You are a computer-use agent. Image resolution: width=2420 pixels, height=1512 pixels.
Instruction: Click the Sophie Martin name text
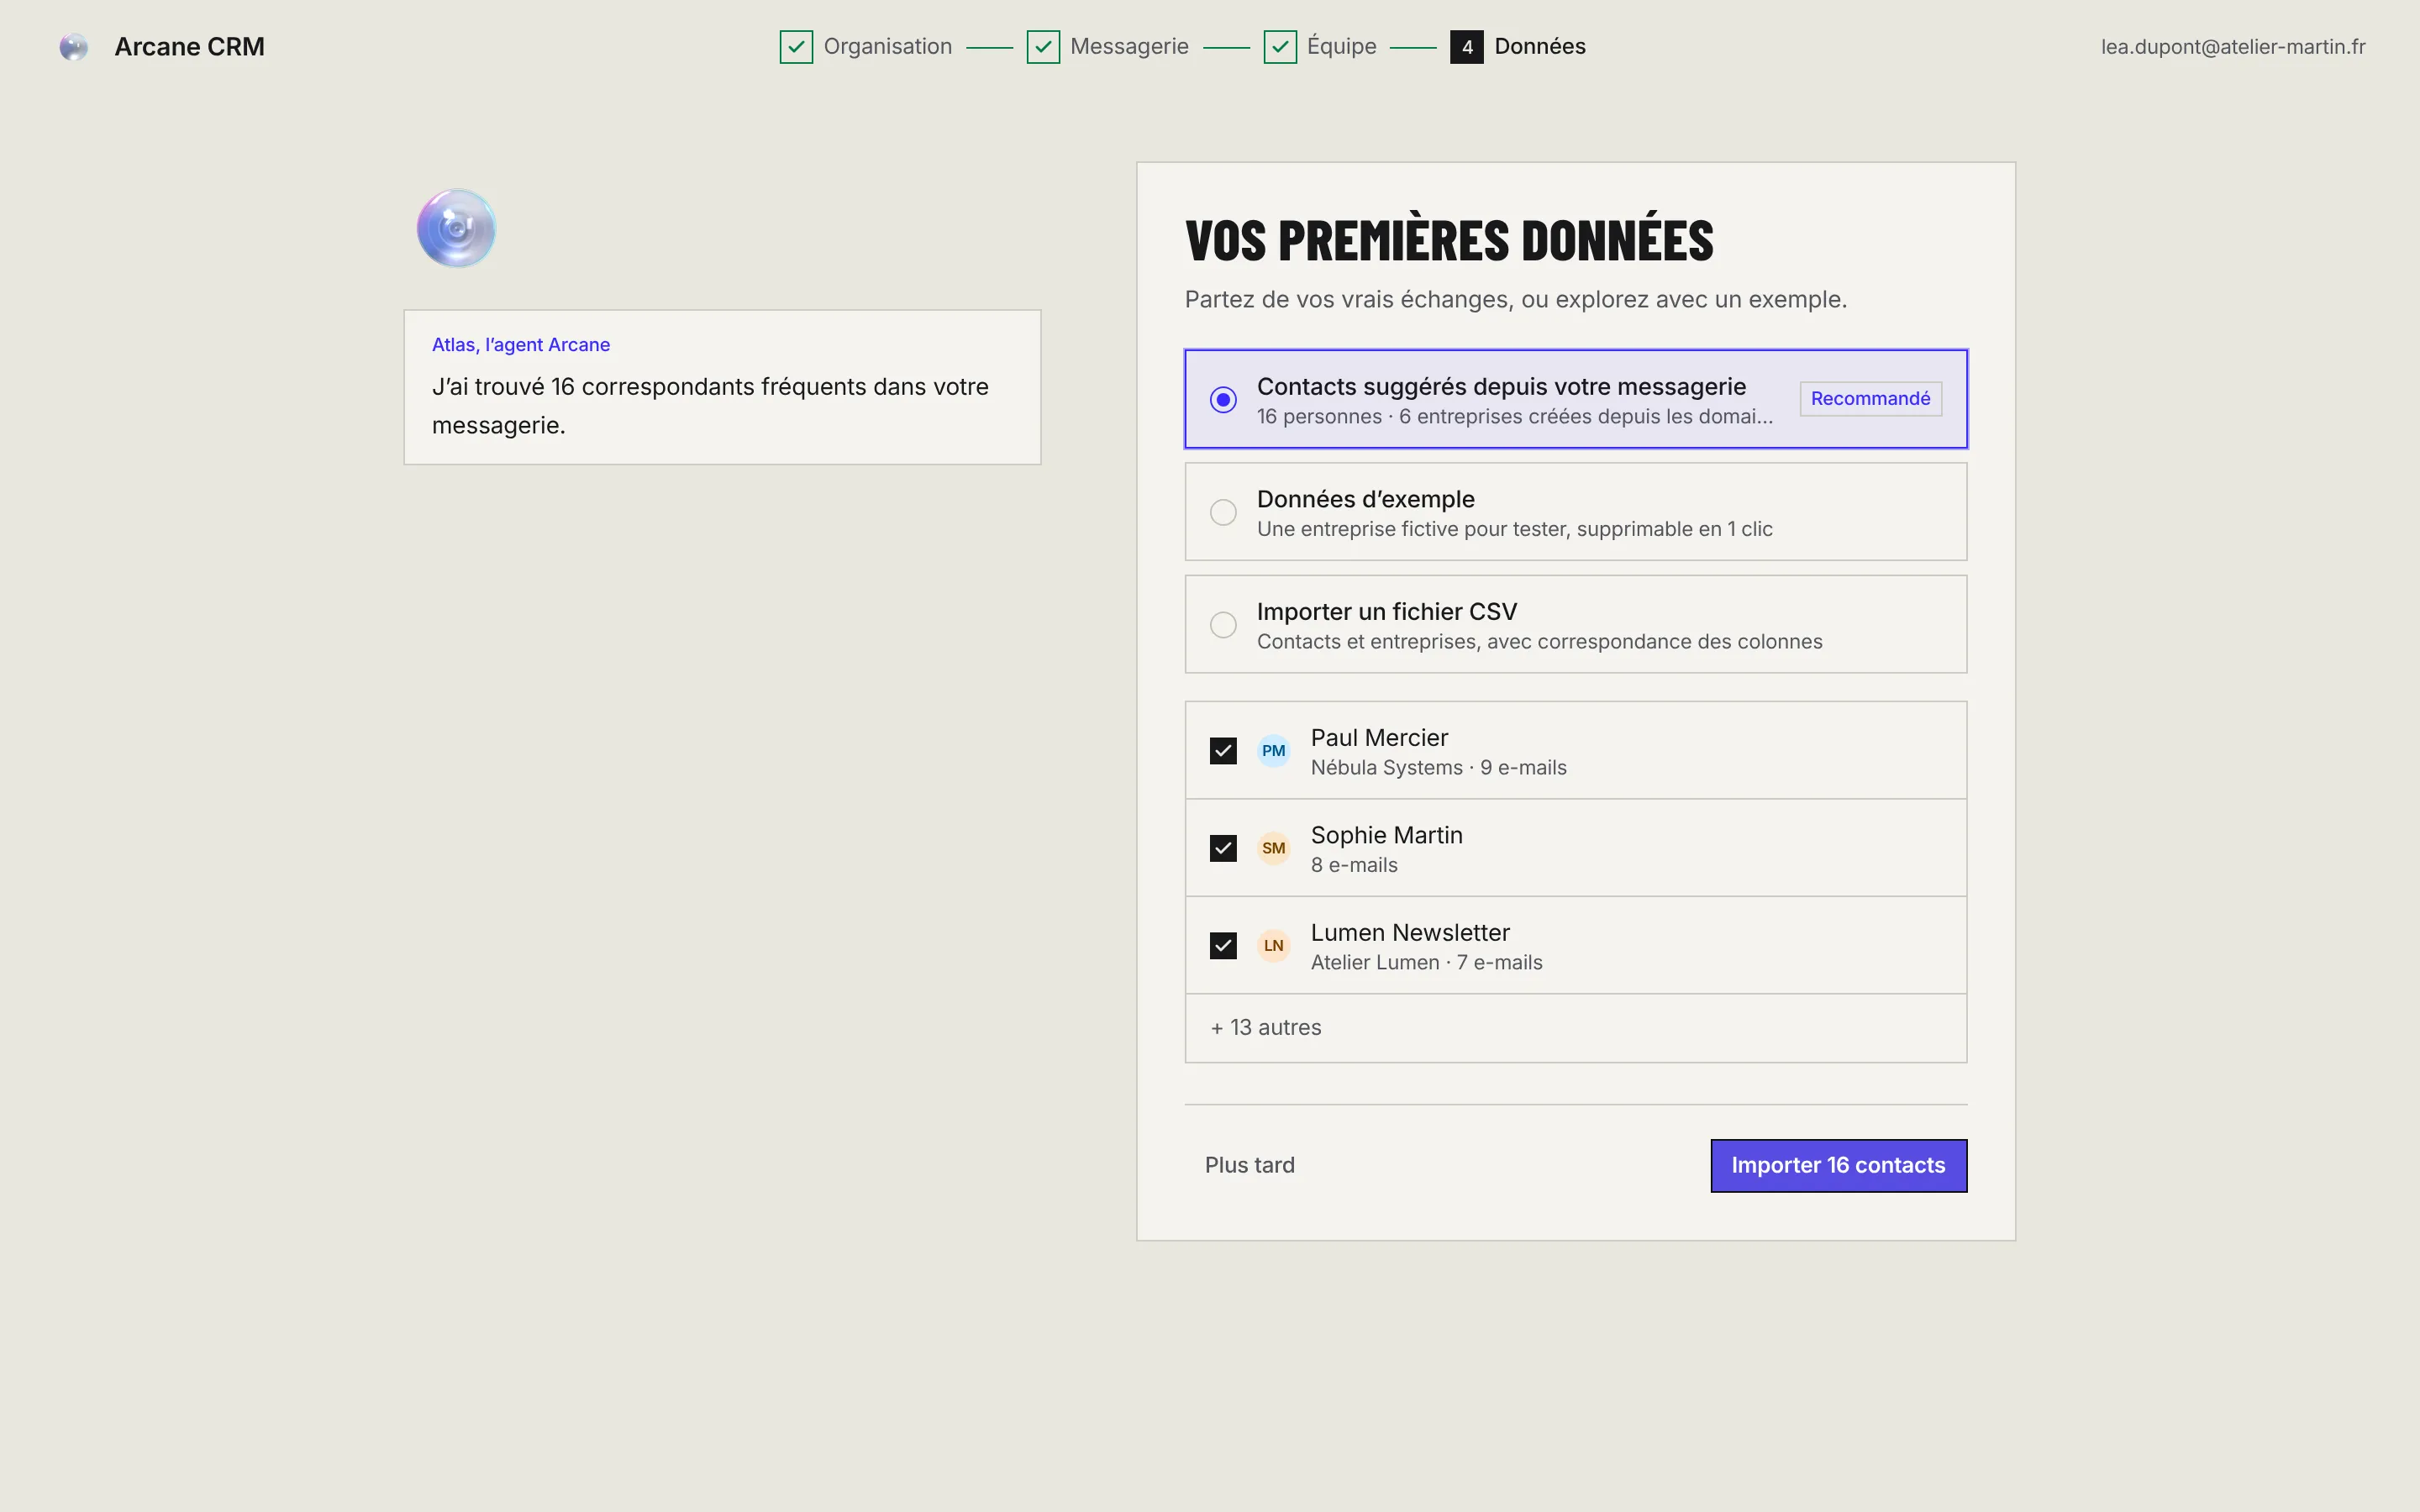click(1386, 835)
